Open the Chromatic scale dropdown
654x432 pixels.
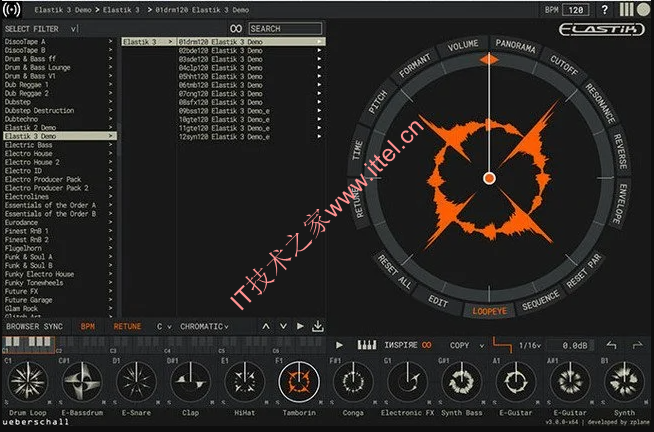click(204, 327)
